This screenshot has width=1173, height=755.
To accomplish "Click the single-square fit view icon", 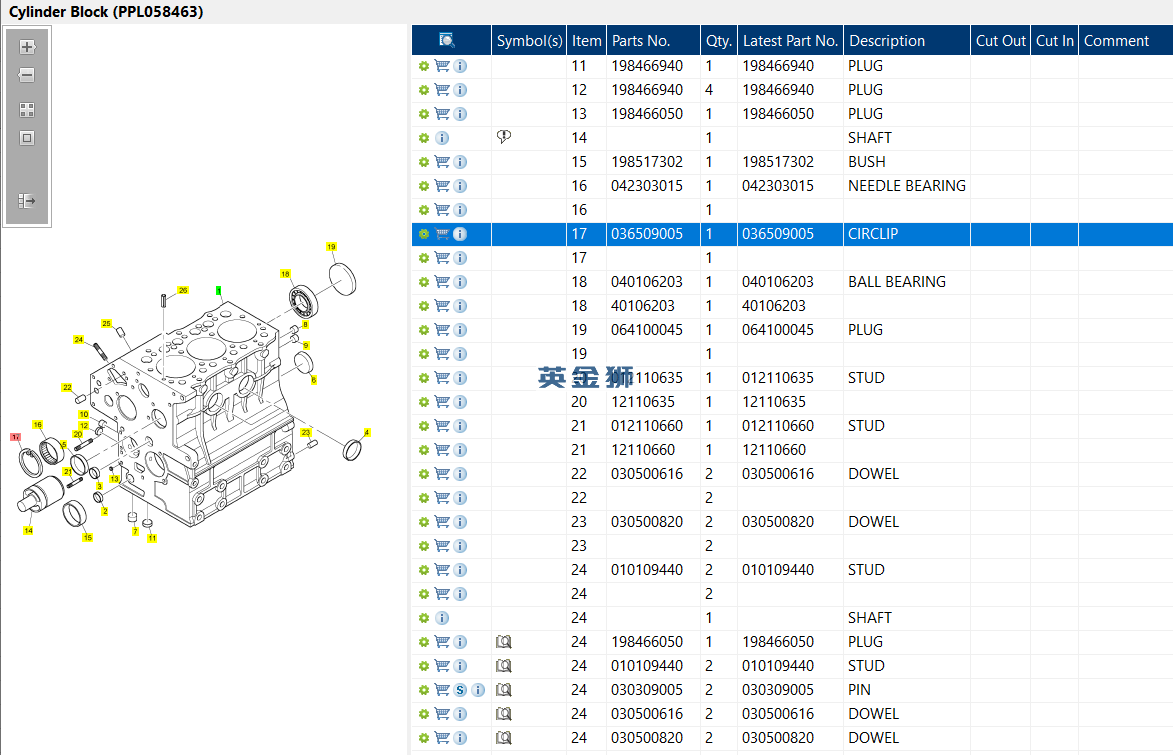I will pyautogui.click(x=27, y=138).
